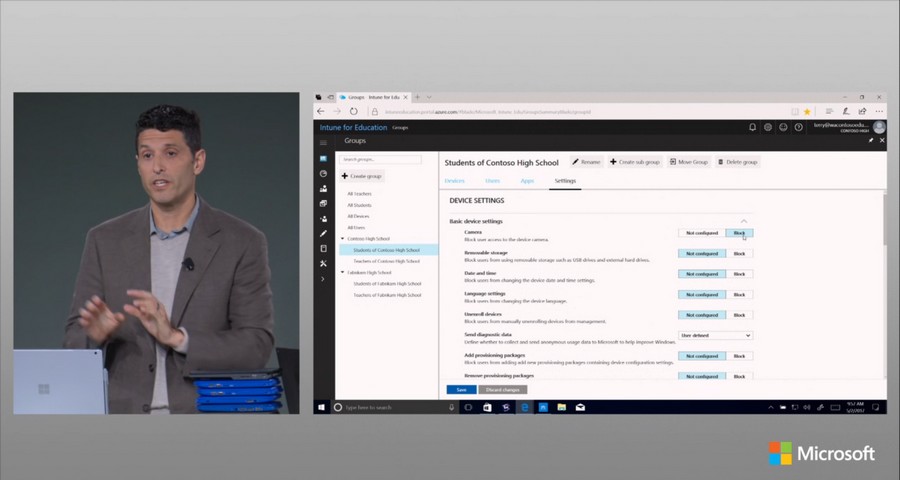900x480 pixels.
Task: Click Discard changes
Action: (503, 390)
